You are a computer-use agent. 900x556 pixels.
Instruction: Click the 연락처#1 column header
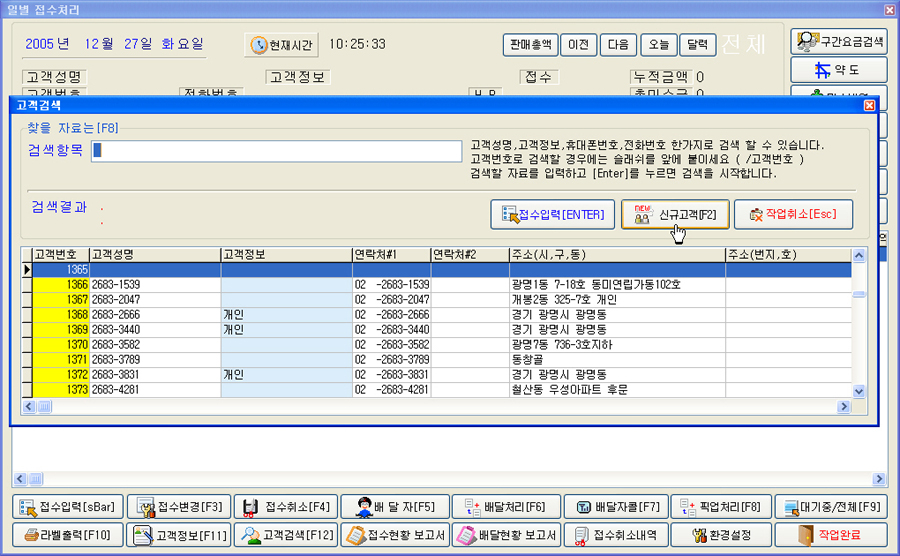(391, 255)
